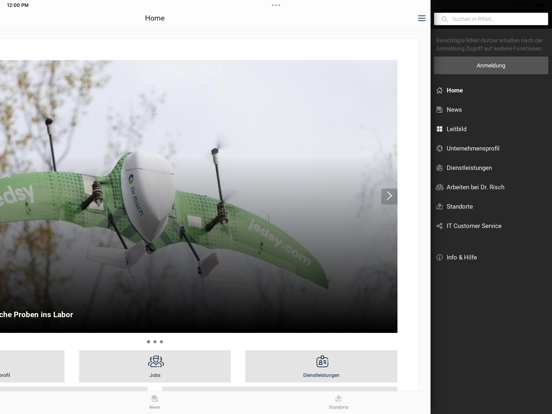Open the Anmeldung login button

491,65
